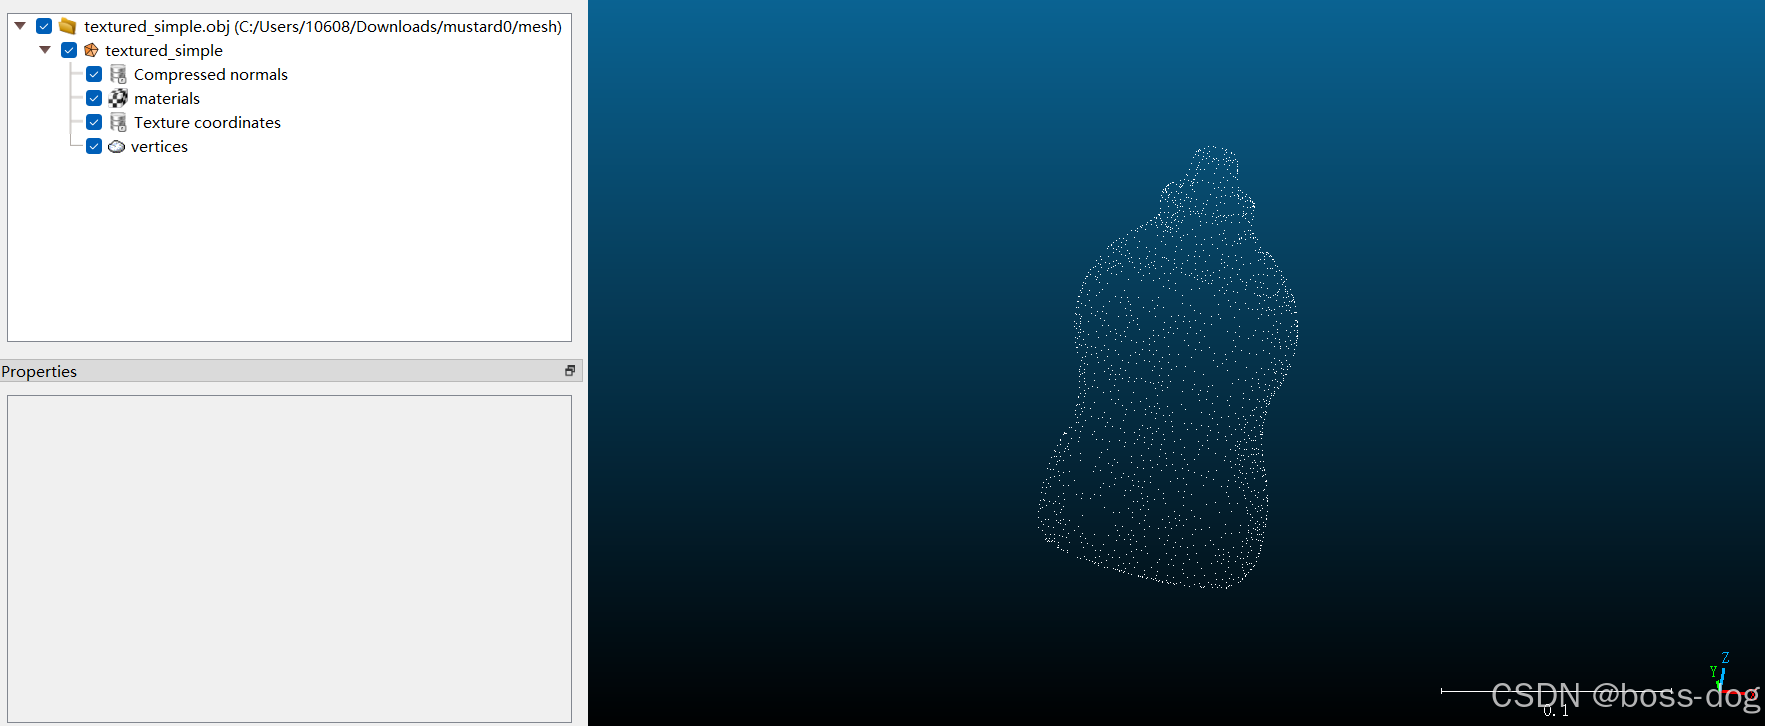1765x726 pixels.
Task: Collapse the textured_simple mesh node
Action: point(45,50)
